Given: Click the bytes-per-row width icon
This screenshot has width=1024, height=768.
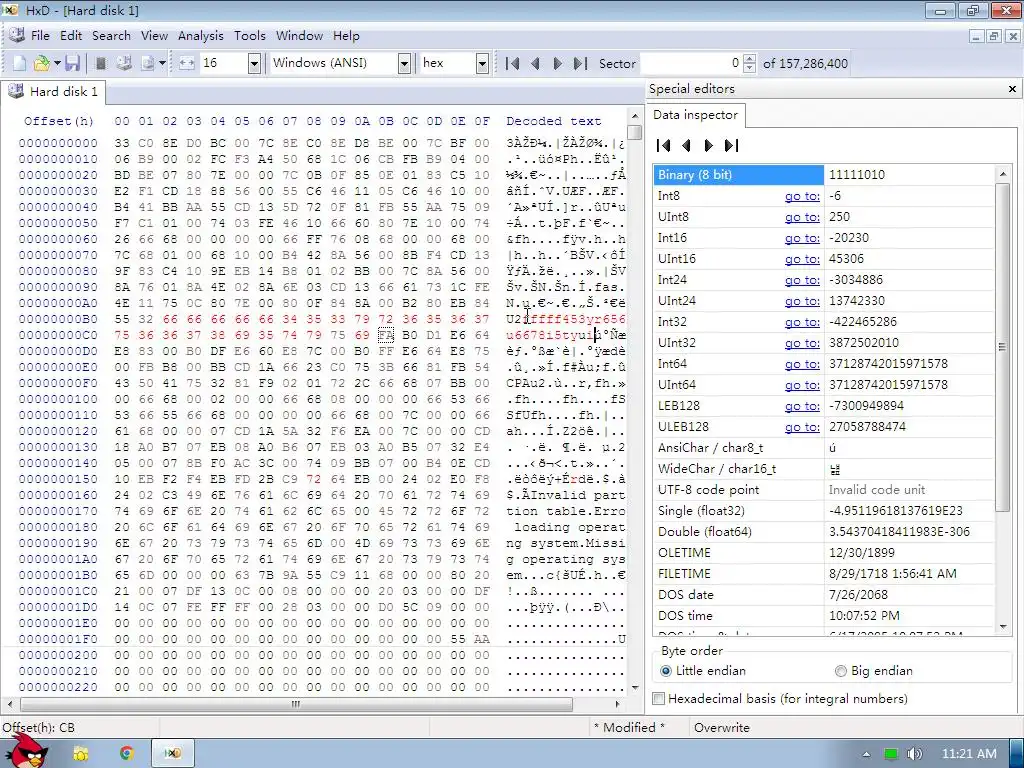Looking at the screenshot, I should (187, 63).
